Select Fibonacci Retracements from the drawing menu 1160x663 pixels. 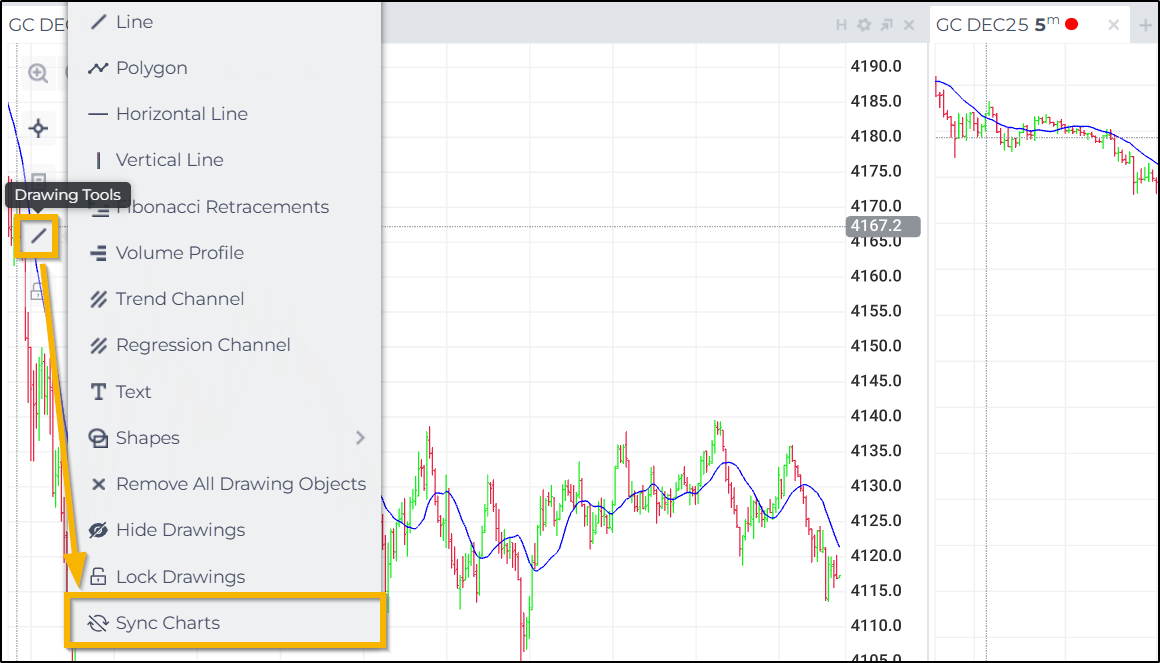coord(224,207)
